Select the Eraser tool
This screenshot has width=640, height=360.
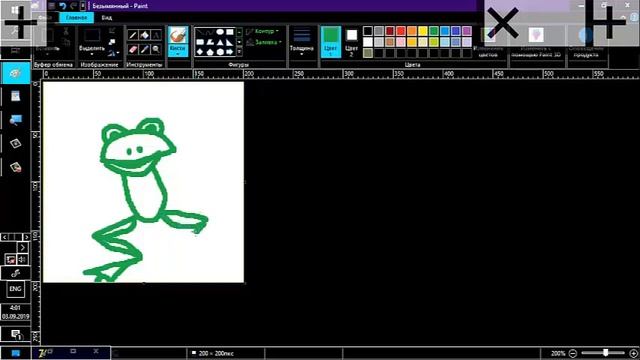click(x=133, y=49)
